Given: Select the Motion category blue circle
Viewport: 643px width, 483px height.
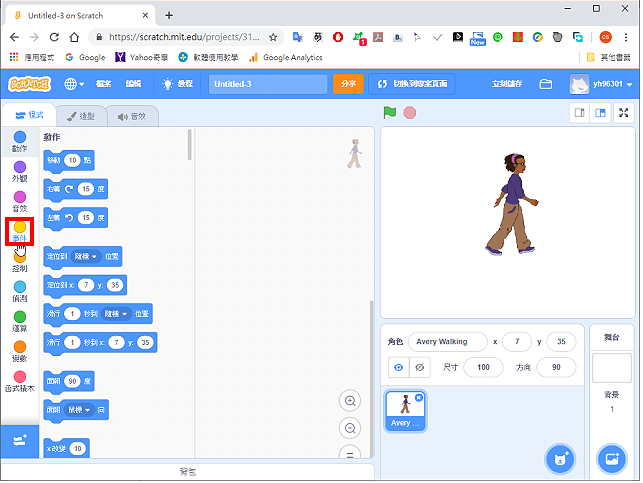Looking at the screenshot, I should (x=20, y=137).
